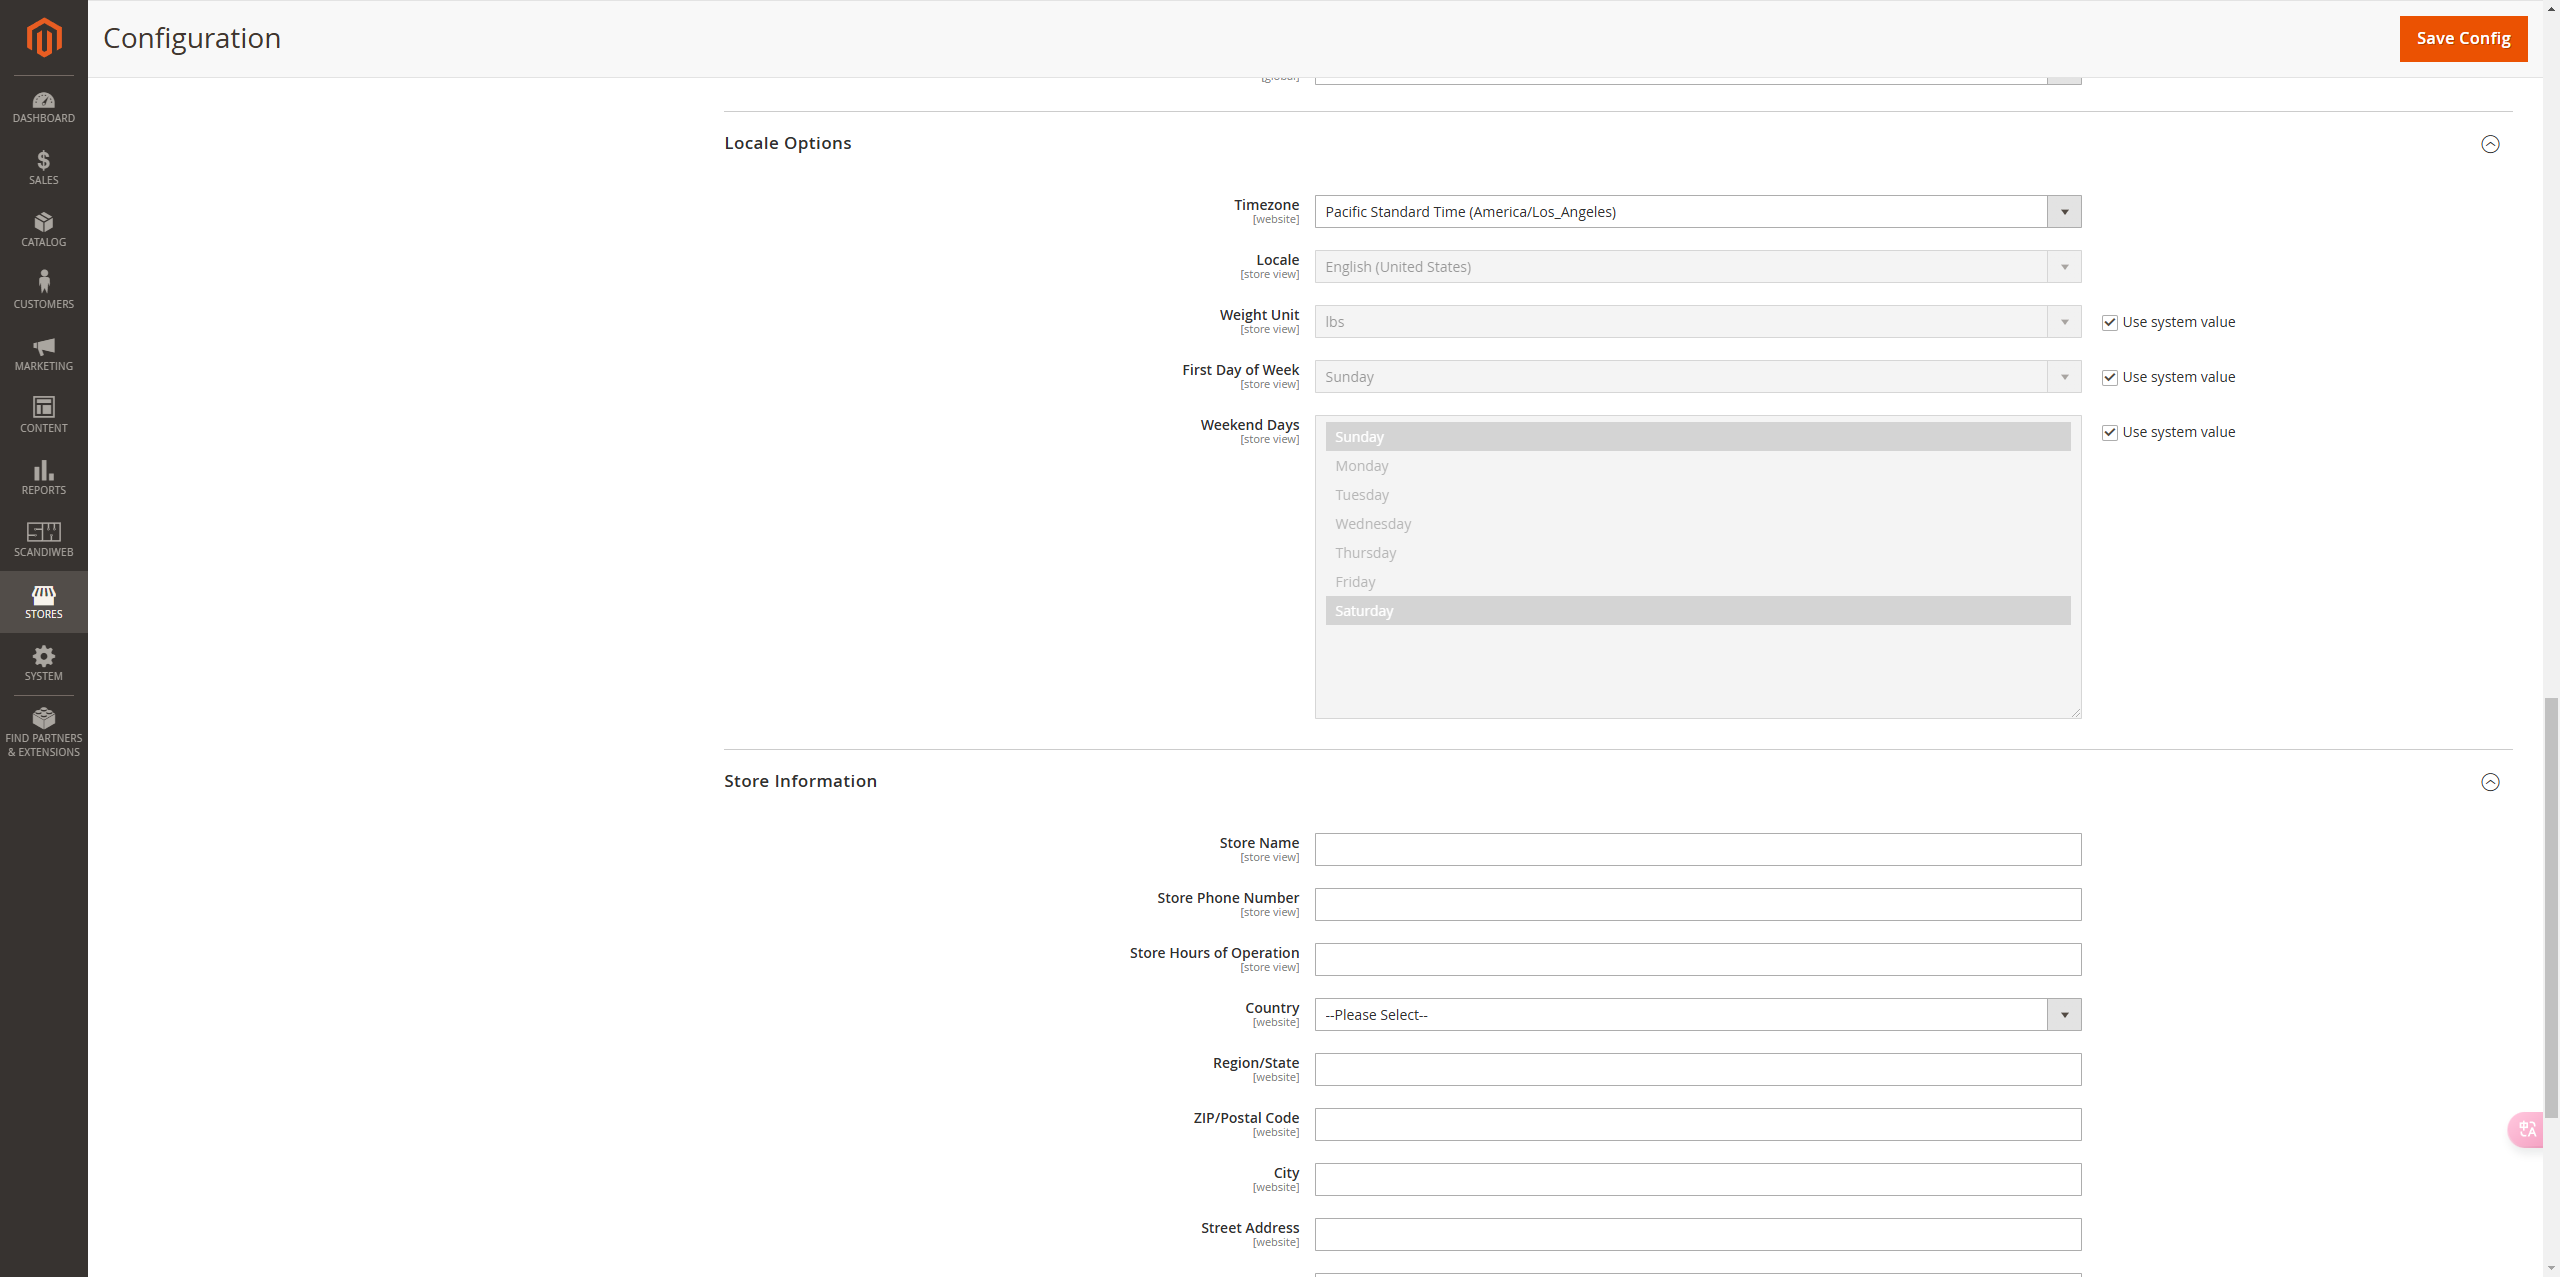This screenshot has width=2560, height=1277.
Task: Open the Dashboard sidebar icon
Action: click(x=44, y=107)
